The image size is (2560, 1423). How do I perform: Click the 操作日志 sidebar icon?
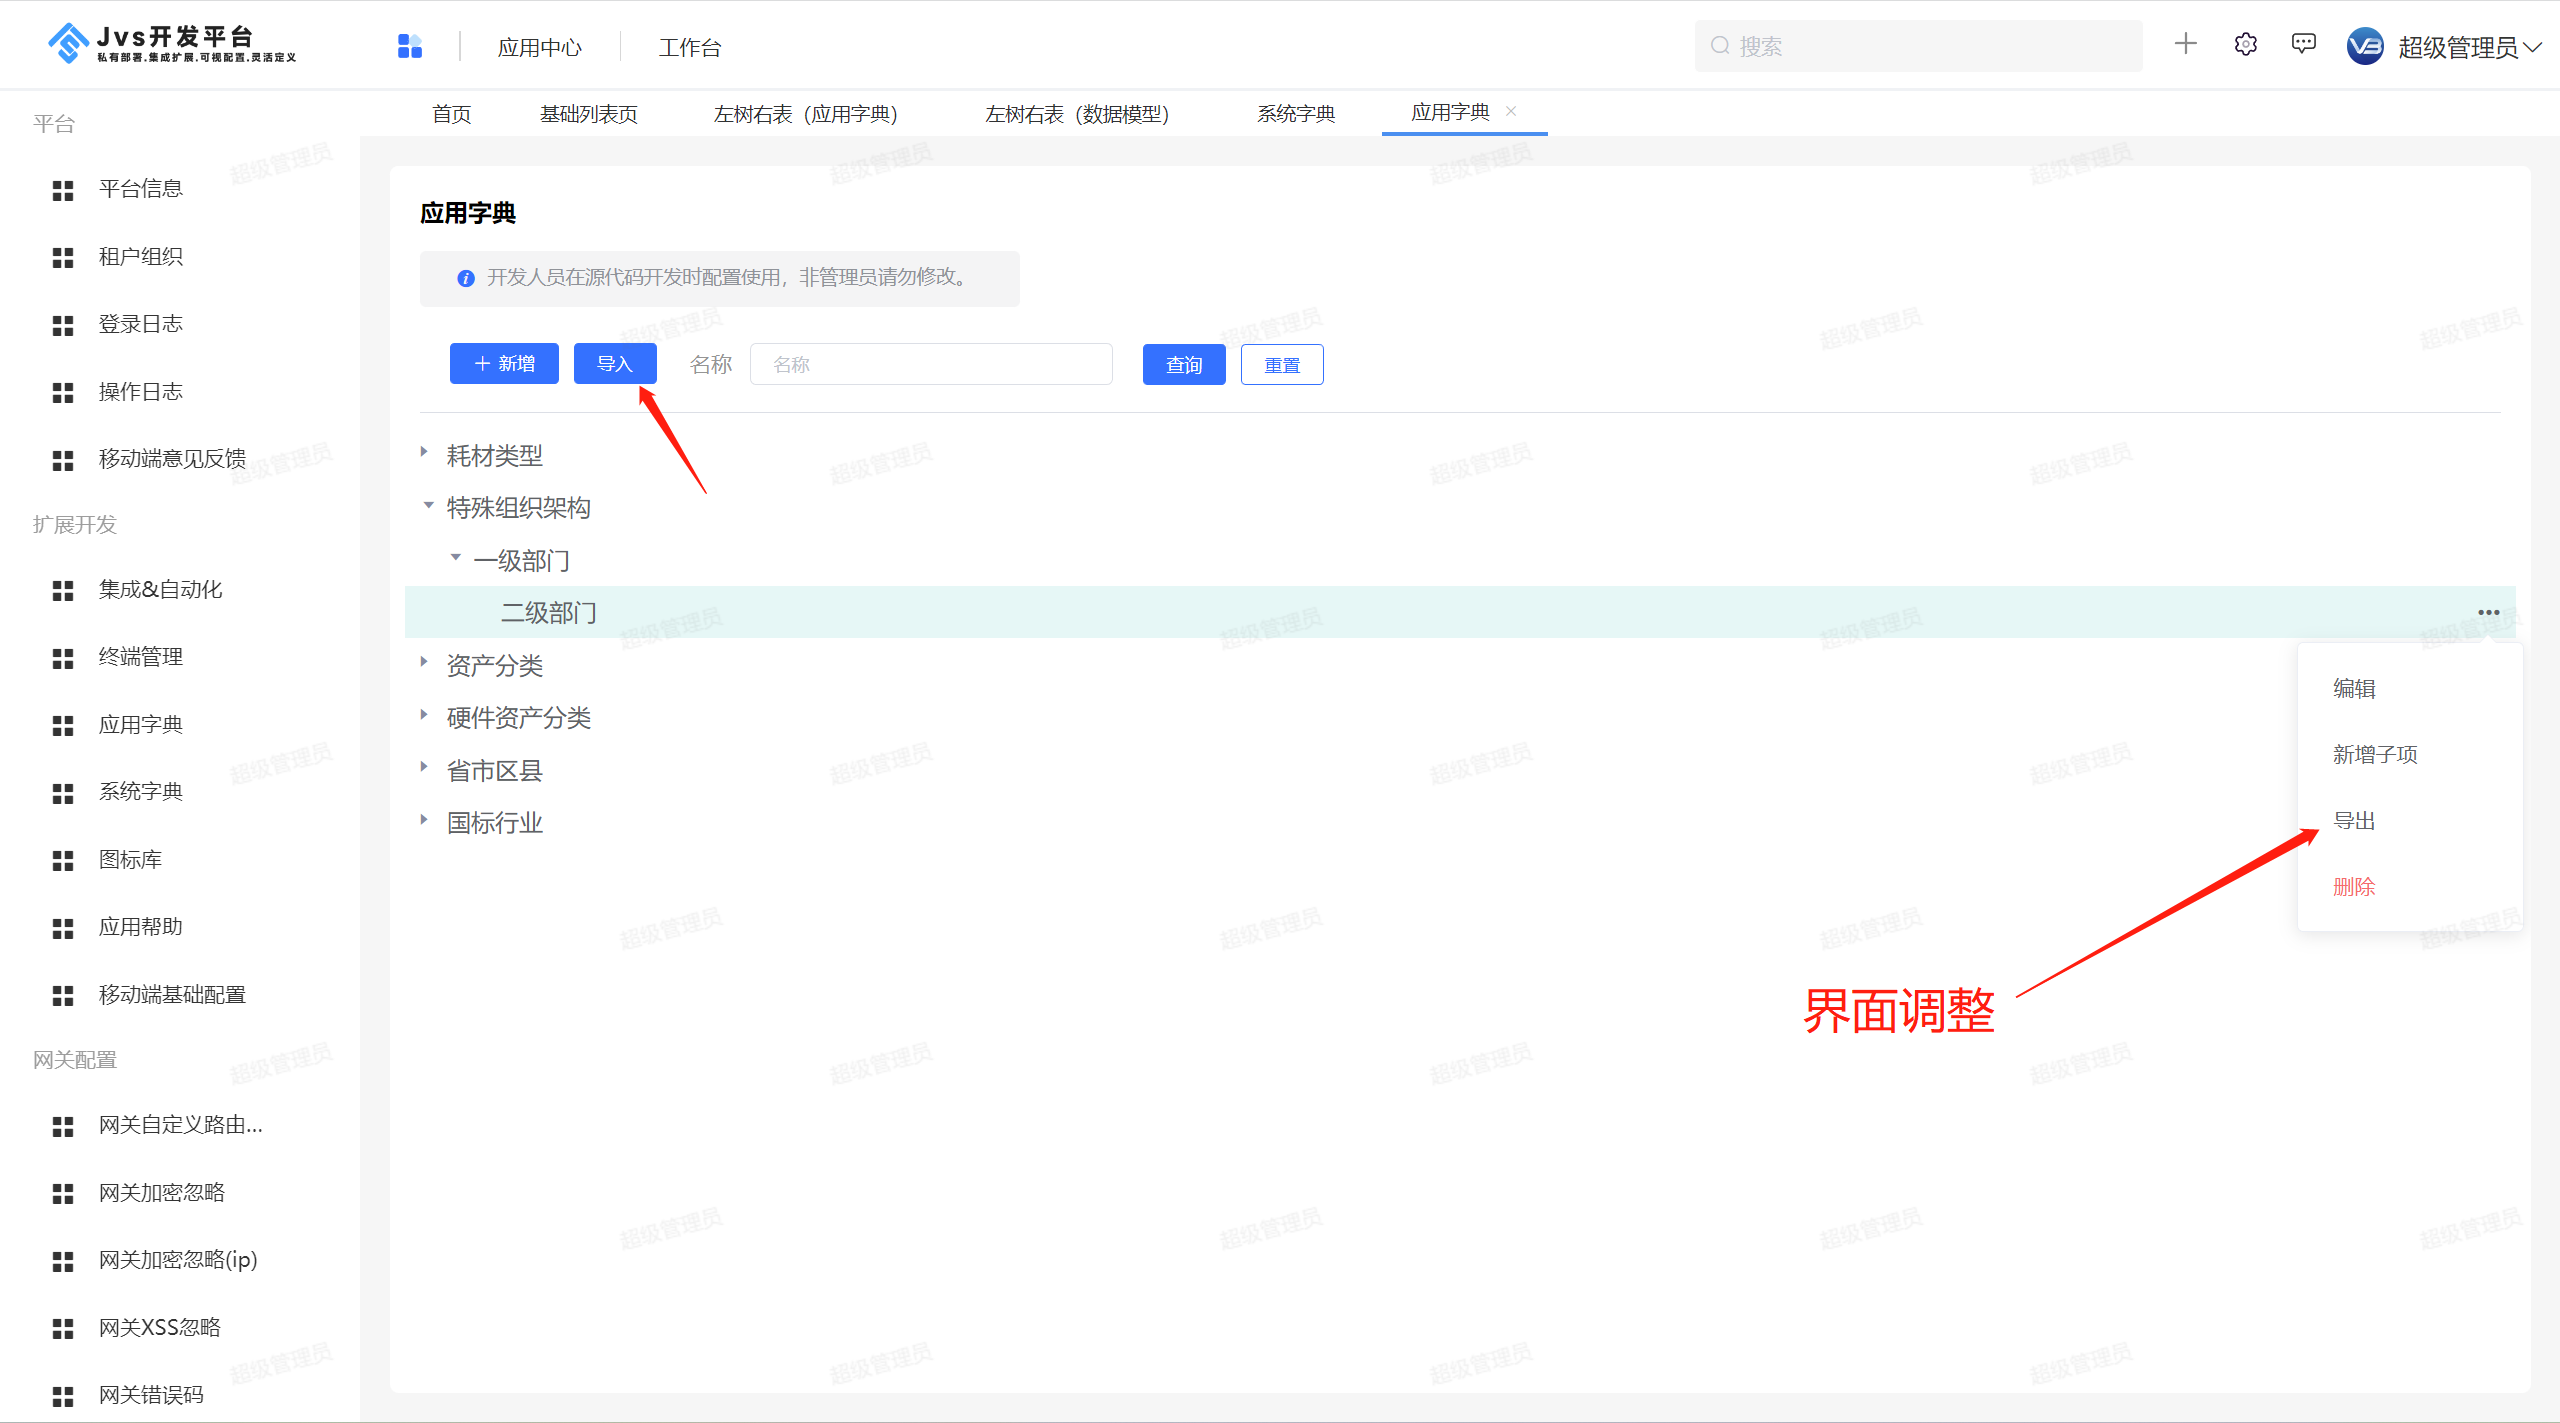pyautogui.click(x=63, y=393)
